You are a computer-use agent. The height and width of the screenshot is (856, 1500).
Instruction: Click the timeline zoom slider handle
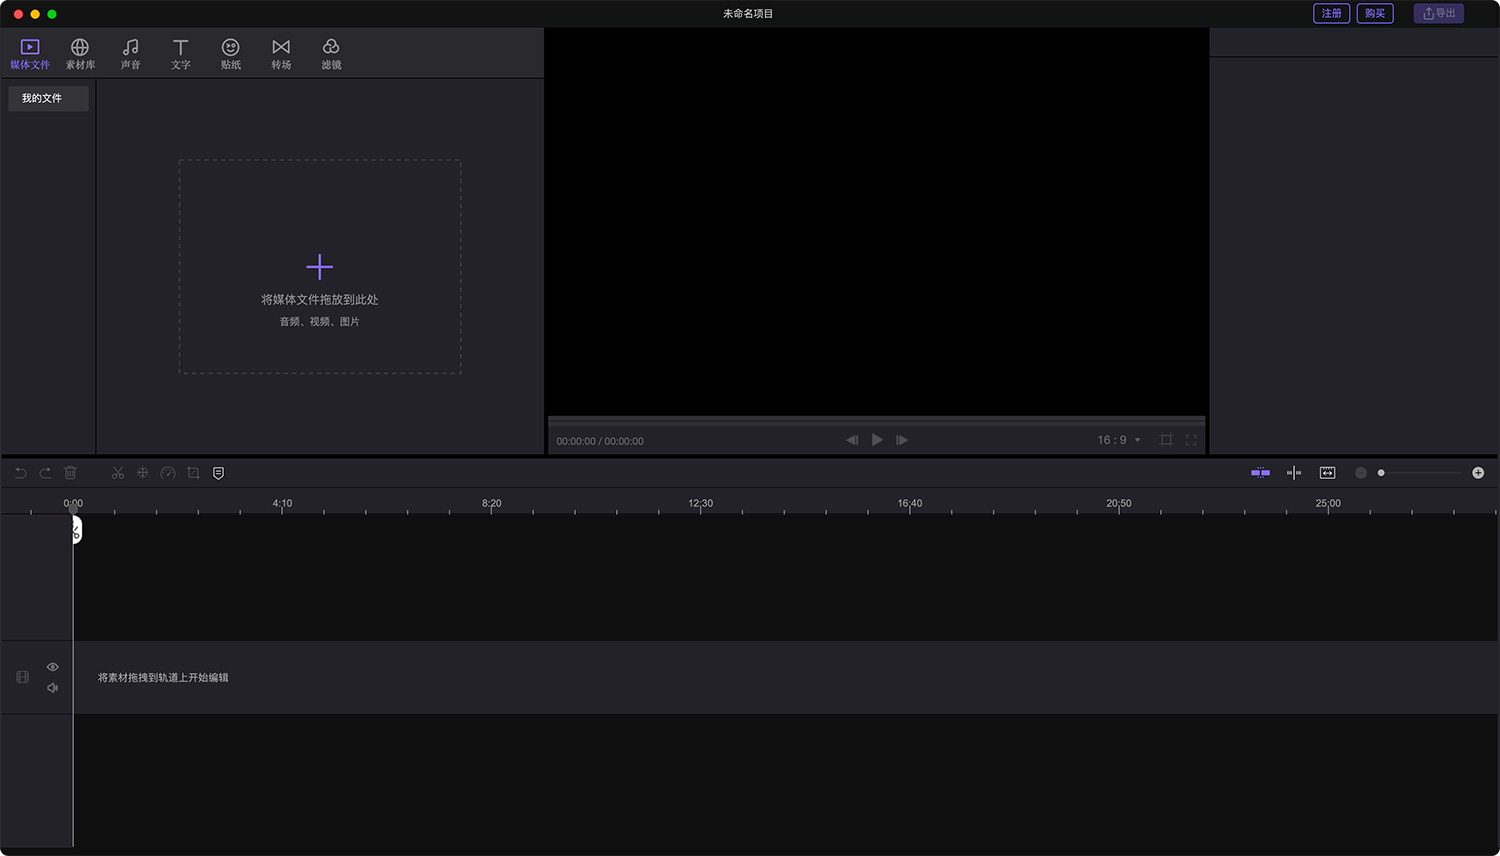pos(1381,473)
